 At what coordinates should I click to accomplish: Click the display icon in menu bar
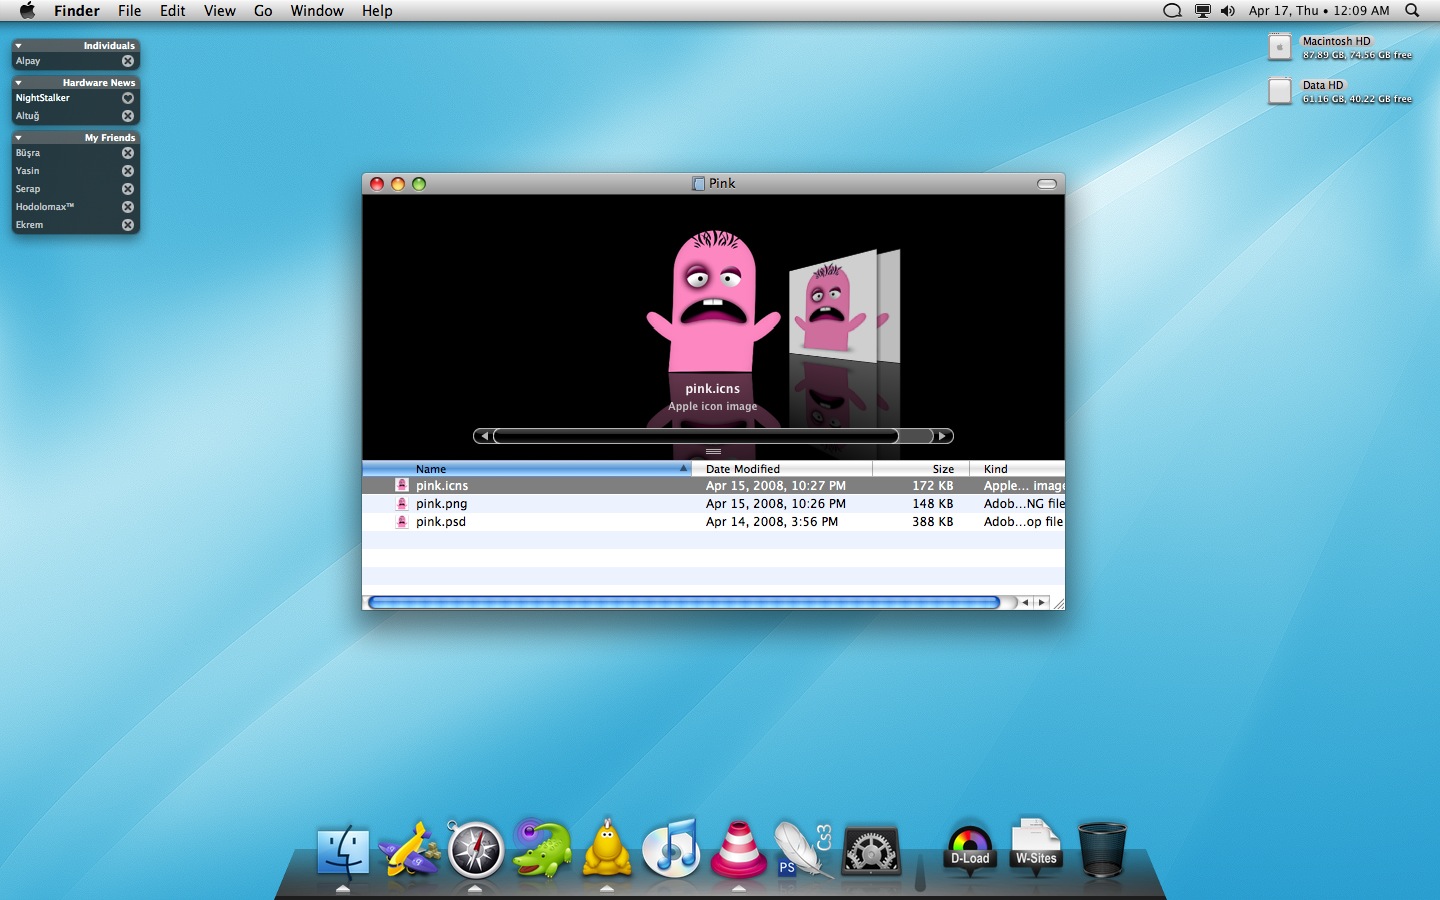[1203, 11]
